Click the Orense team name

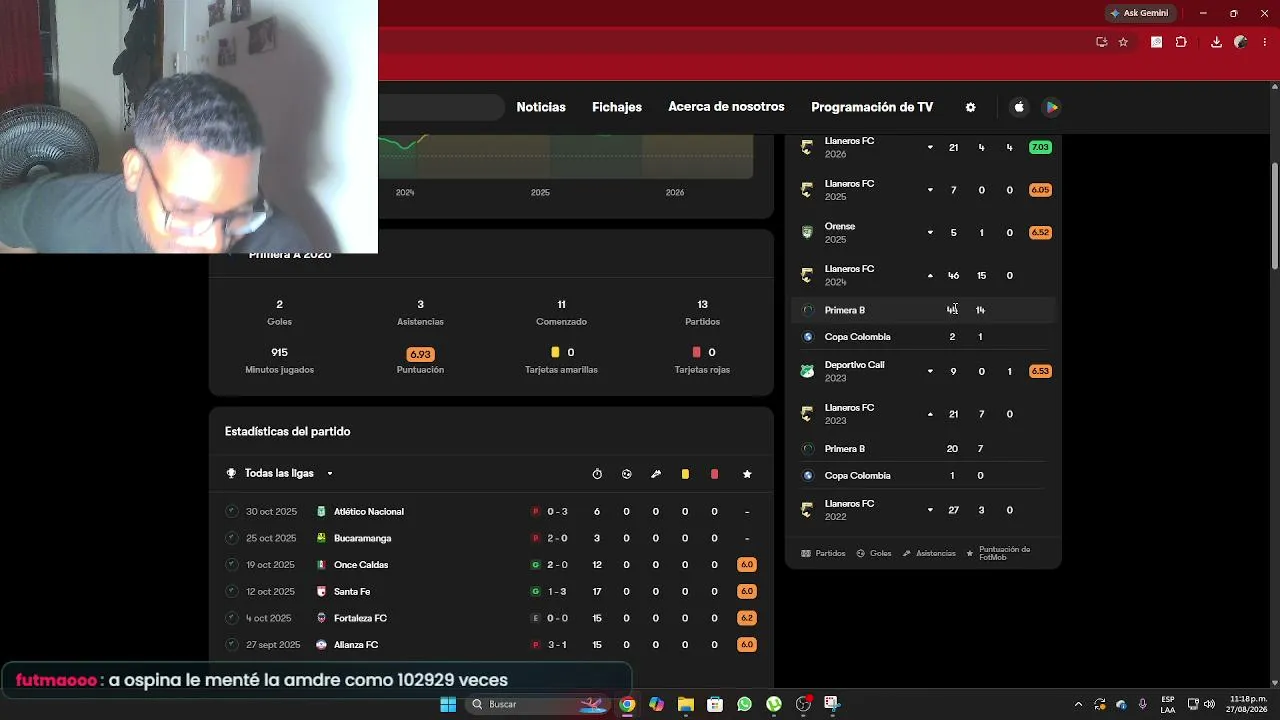click(x=840, y=226)
